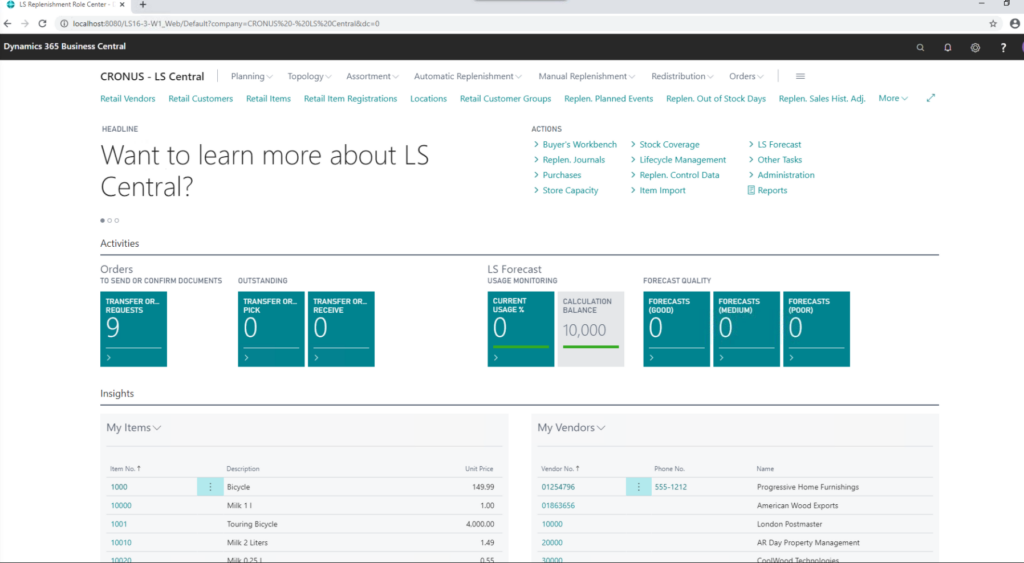
Task: Open Retail Customers navigation link
Action: point(200,99)
